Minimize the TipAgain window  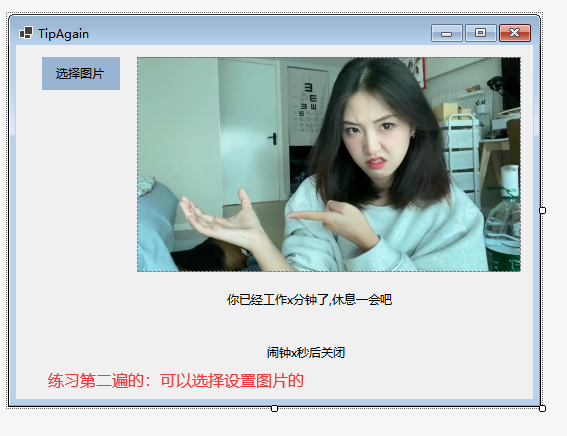[x=447, y=33]
